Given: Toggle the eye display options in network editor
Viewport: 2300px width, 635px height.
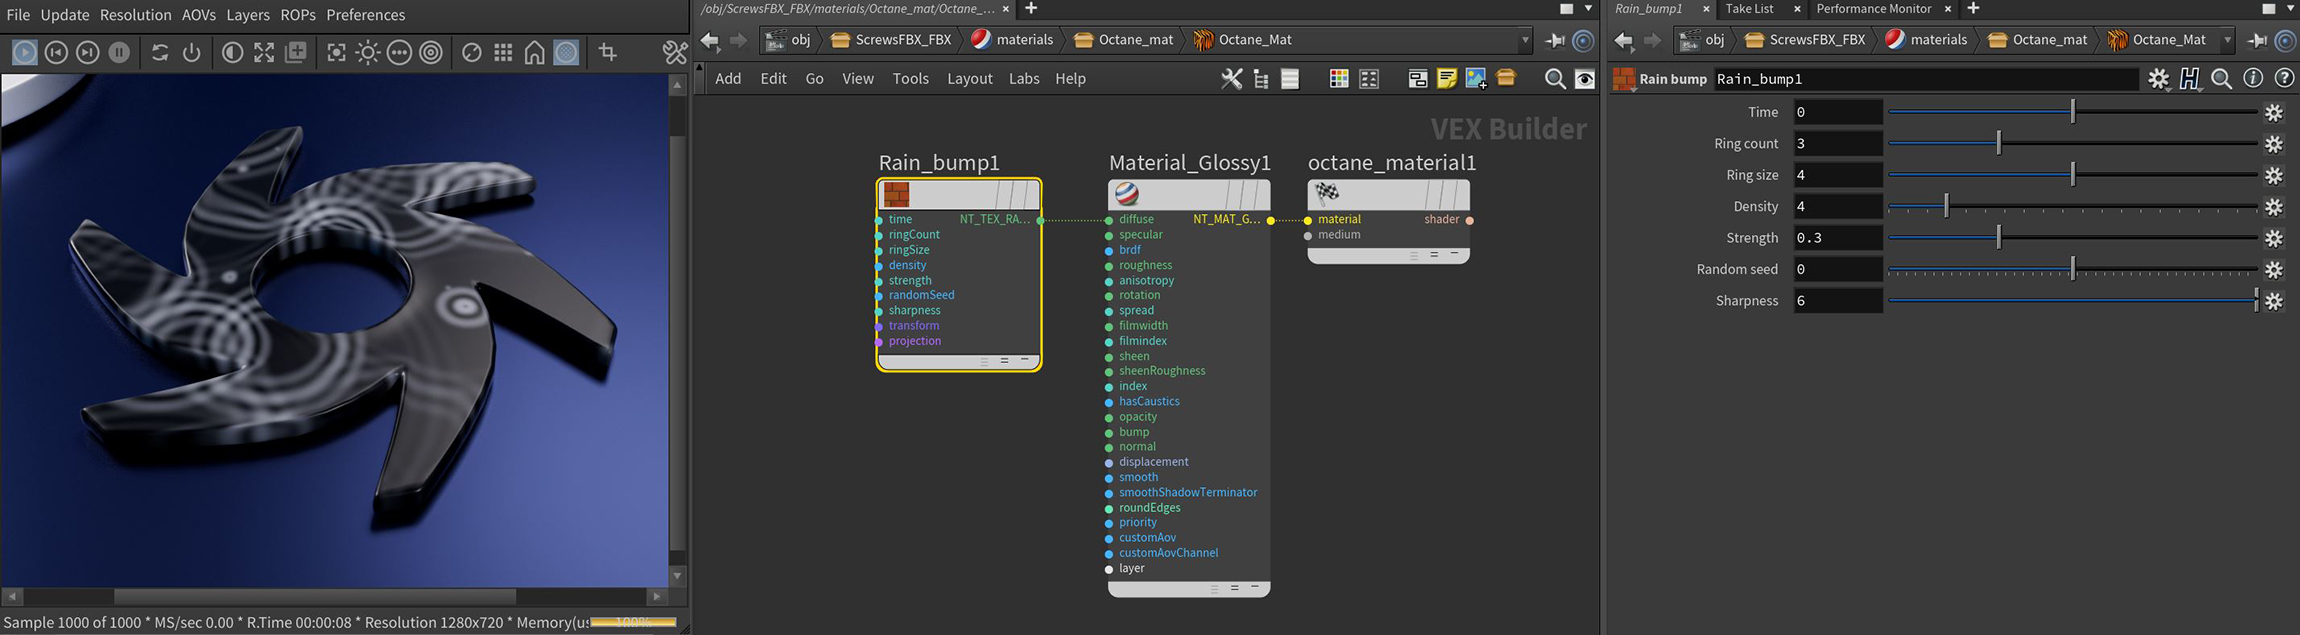Looking at the screenshot, I should point(1585,78).
